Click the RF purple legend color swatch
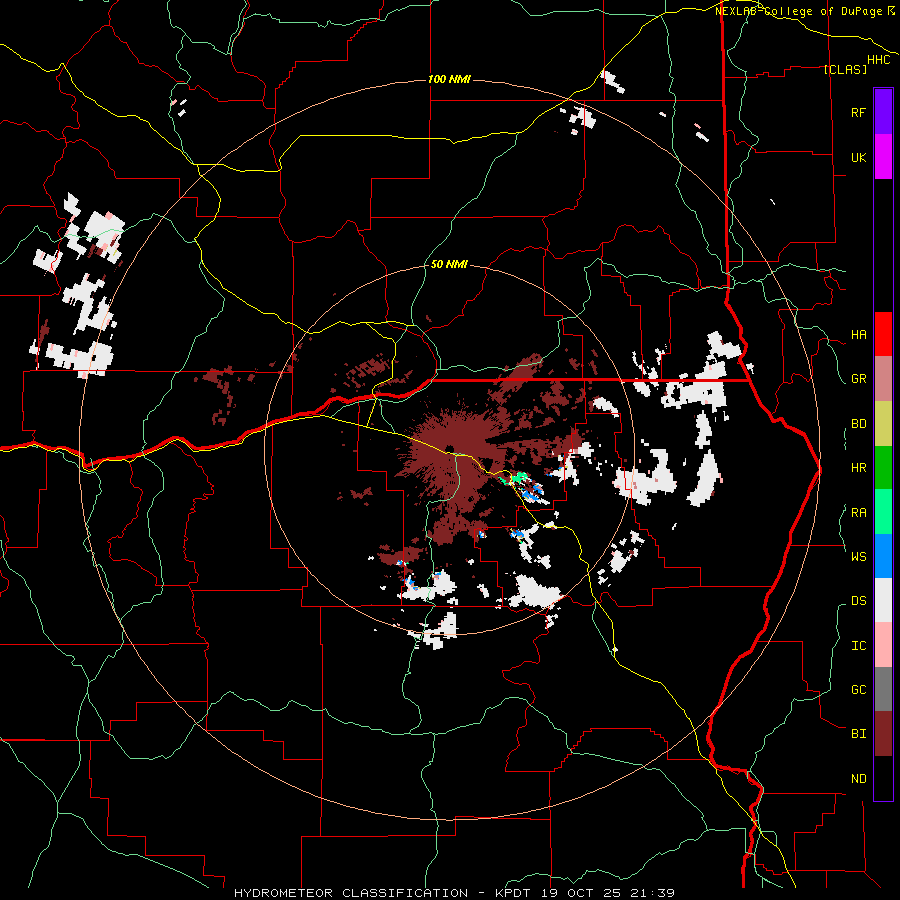Viewport: 900px width, 900px height. [x=883, y=112]
